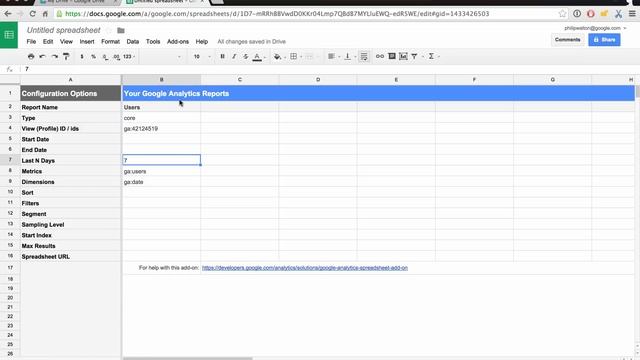Open more number formats (123)
Screen dimensions: 640x360
[x=129, y=56]
